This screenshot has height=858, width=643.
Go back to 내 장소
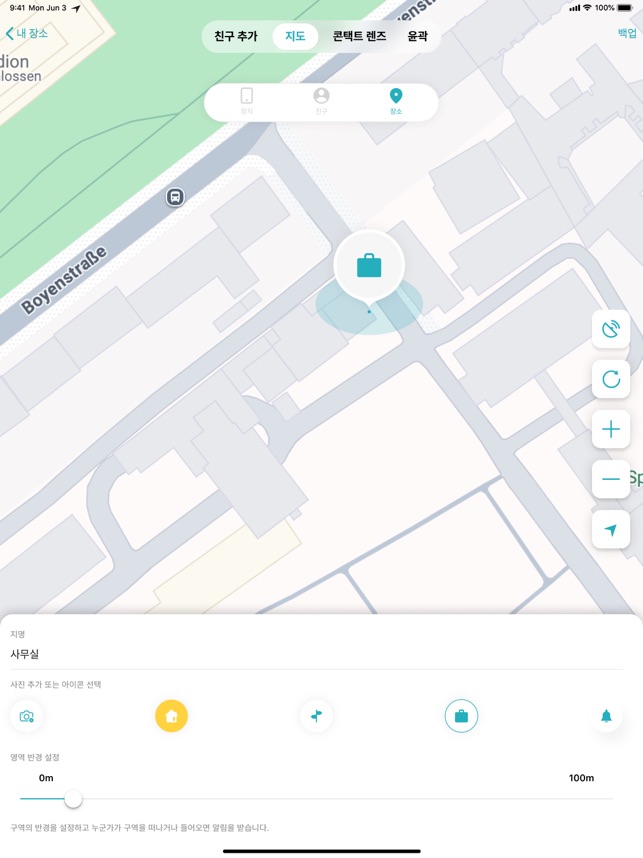click(x=27, y=33)
